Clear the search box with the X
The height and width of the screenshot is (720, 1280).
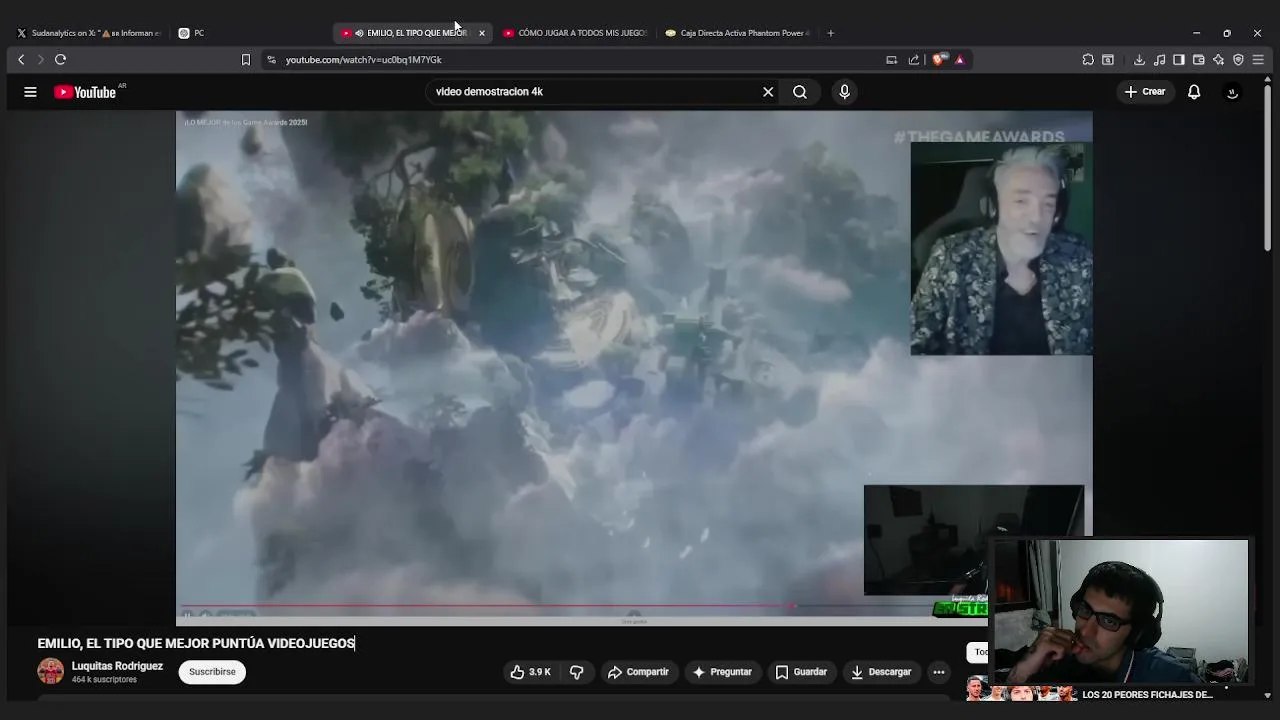(x=768, y=92)
